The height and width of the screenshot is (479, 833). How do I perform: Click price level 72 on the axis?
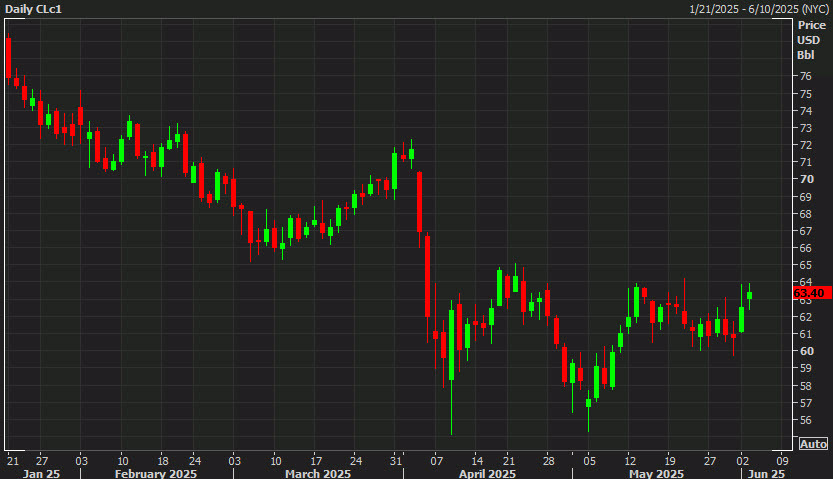click(x=805, y=145)
